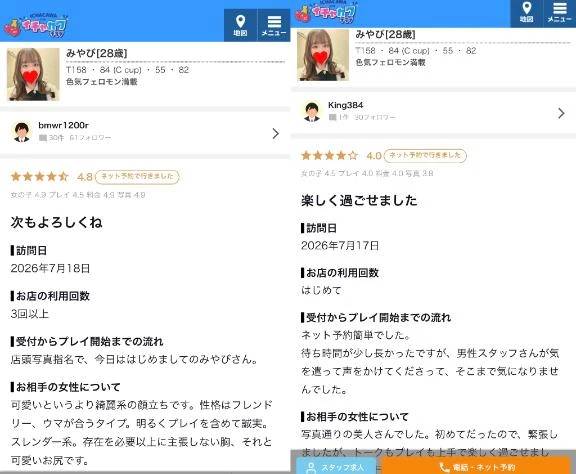This screenshot has height=474, width=576.
Task: Expand King384 profile with chevron arrow
Action: (x=561, y=113)
